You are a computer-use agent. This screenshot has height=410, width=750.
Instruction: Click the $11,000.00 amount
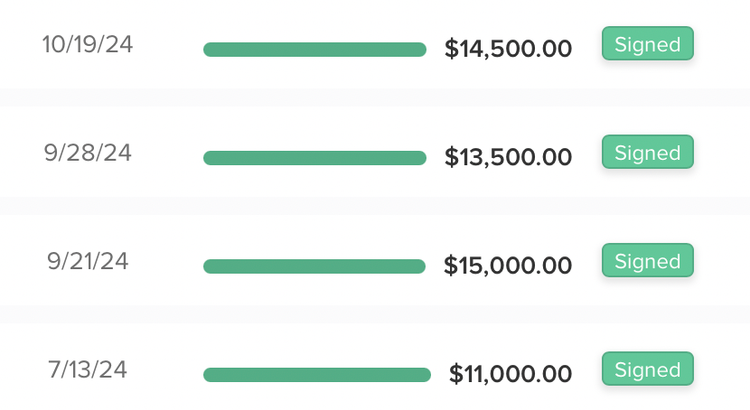510,374
